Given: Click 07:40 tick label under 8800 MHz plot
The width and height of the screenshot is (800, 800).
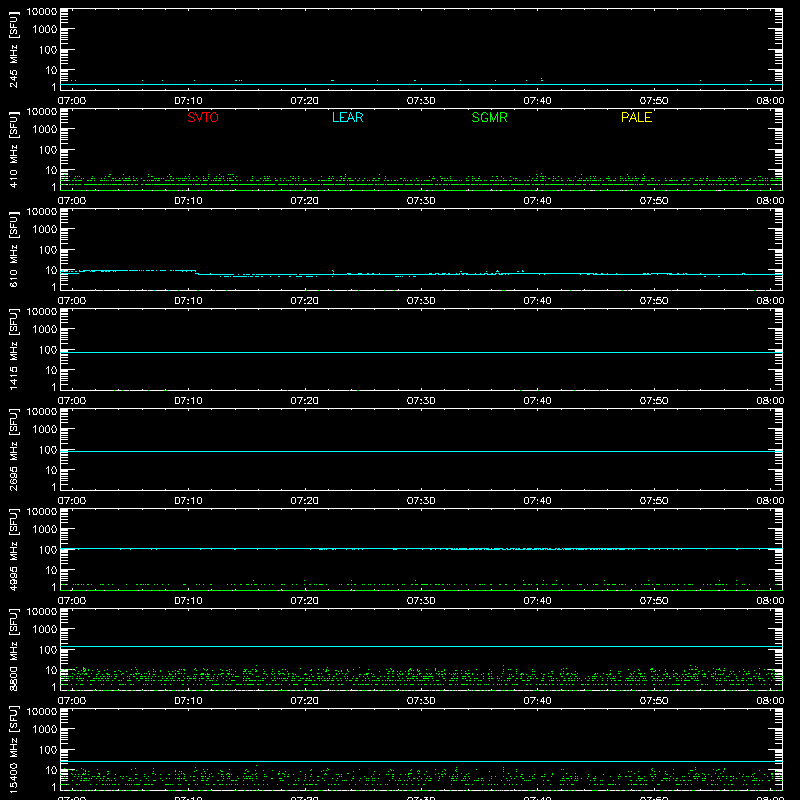Looking at the screenshot, I should click(537, 701).
